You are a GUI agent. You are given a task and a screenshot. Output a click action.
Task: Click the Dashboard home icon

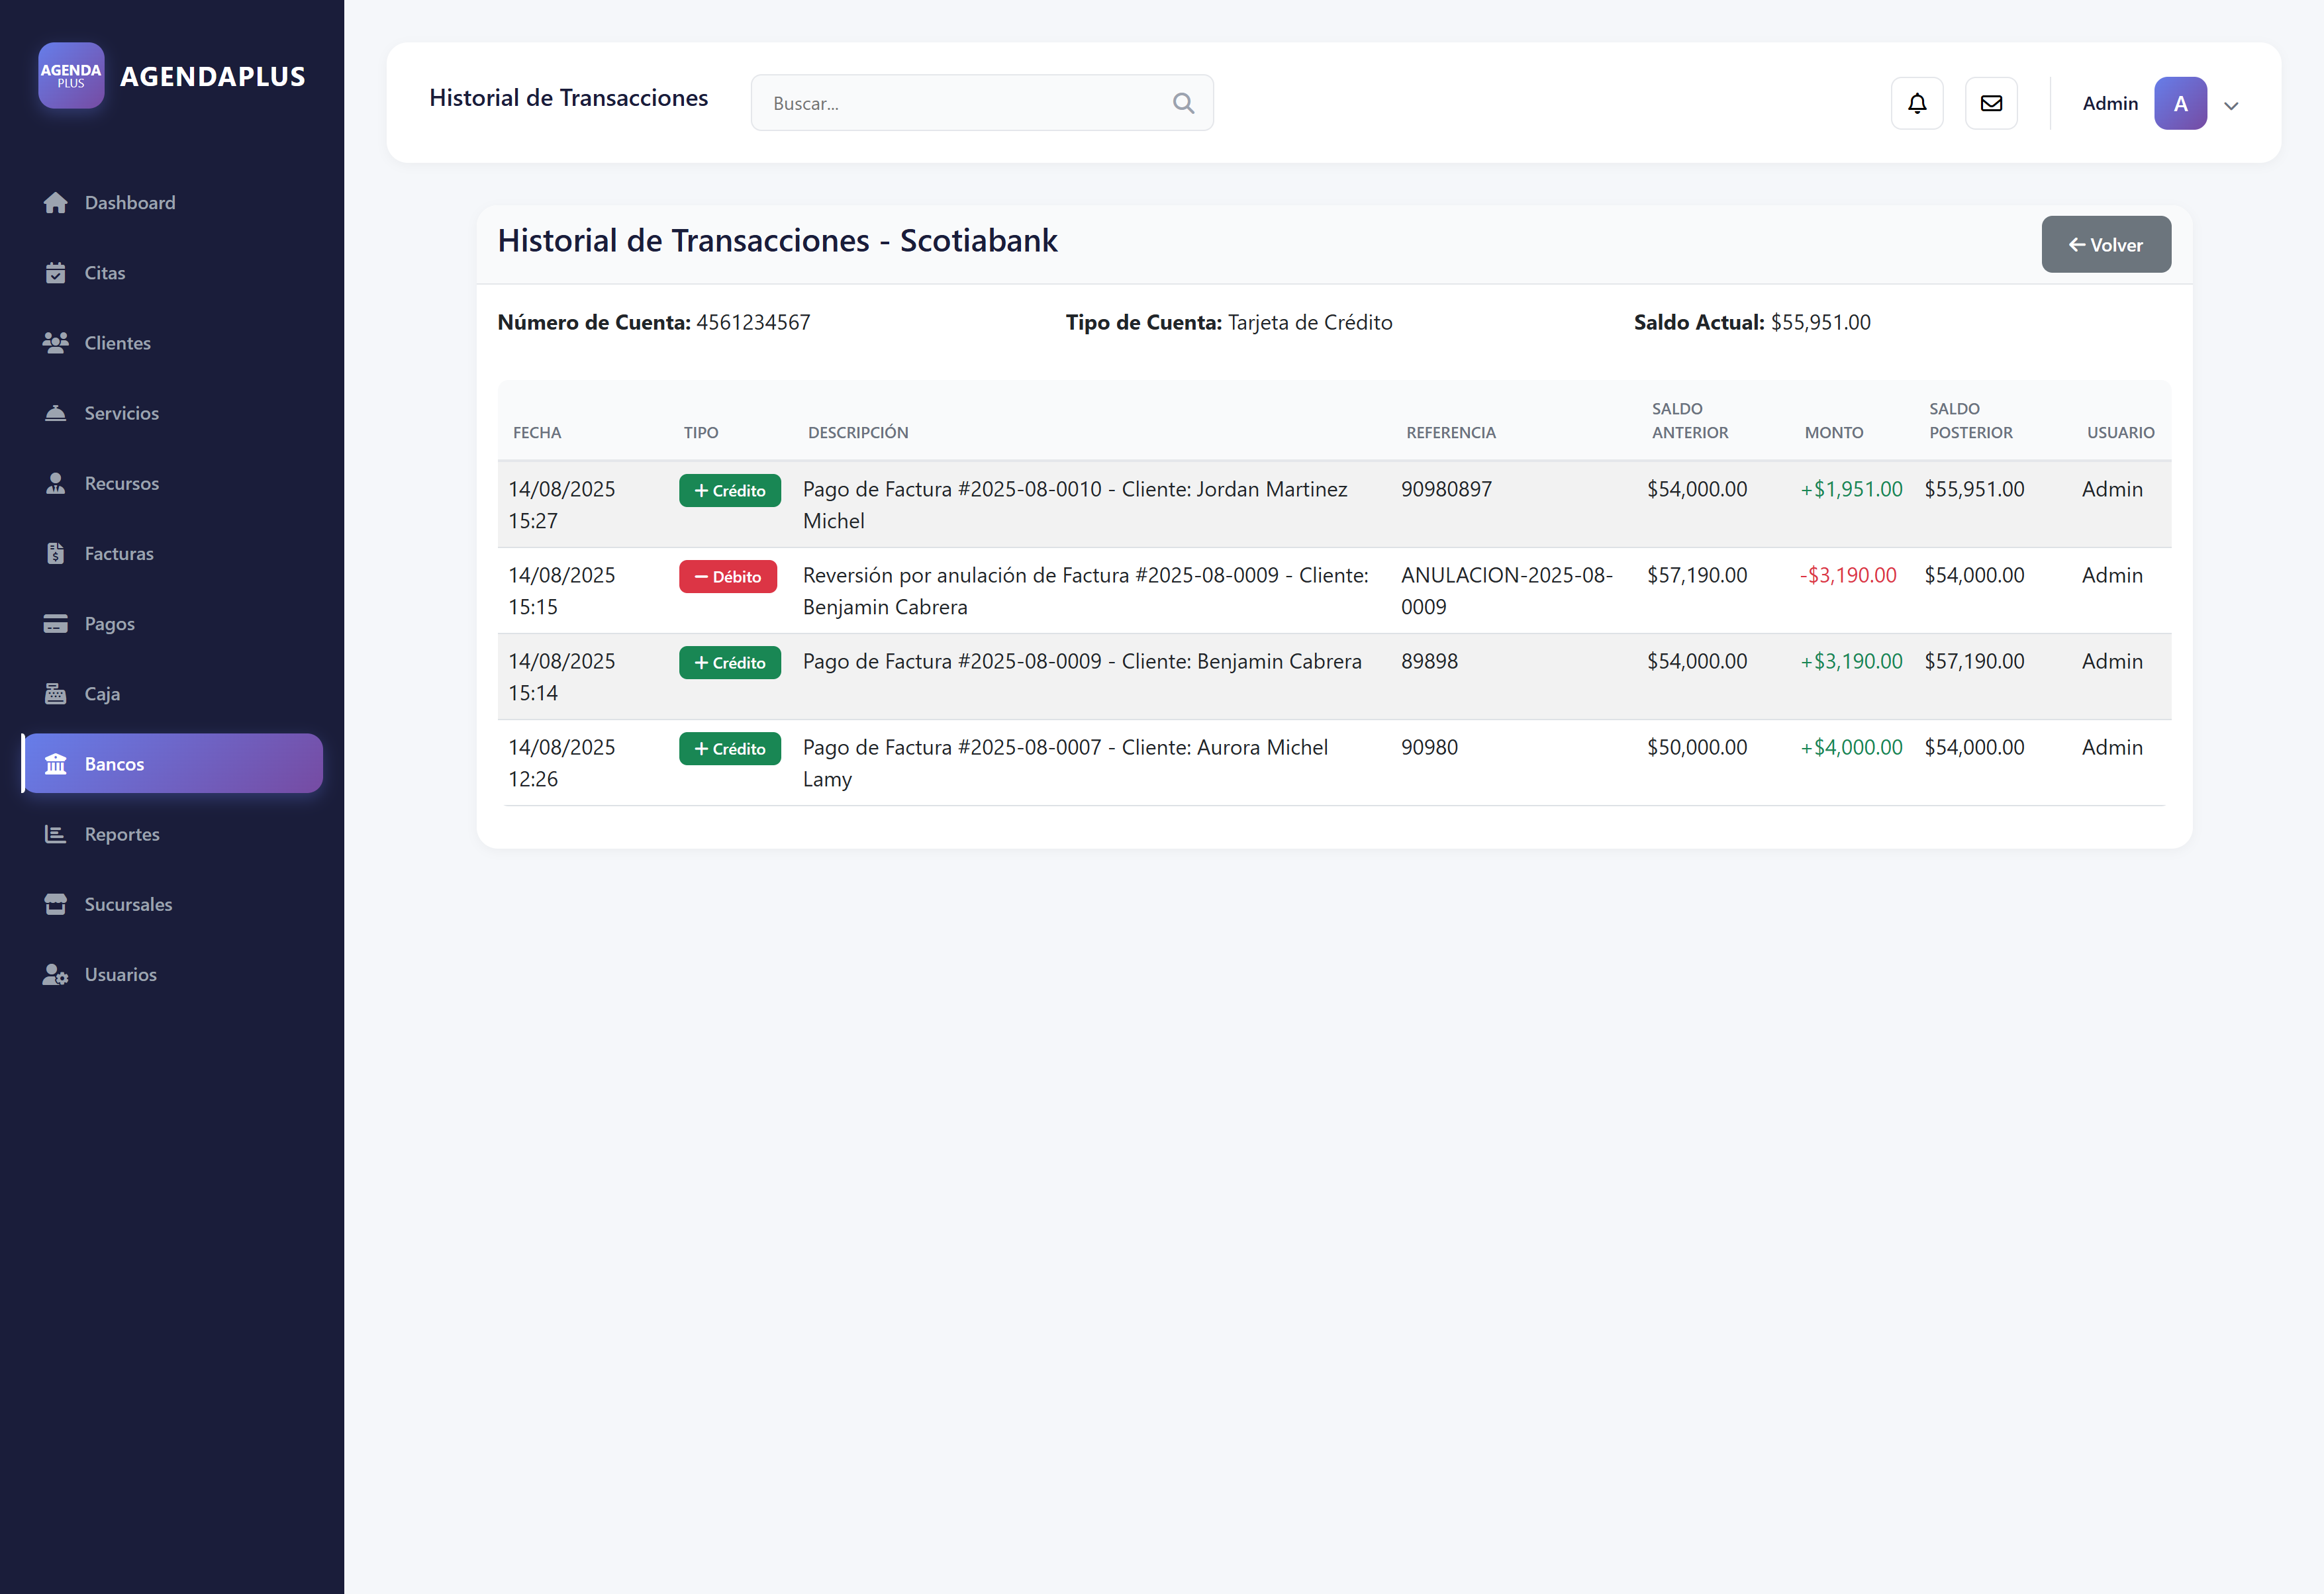click(56, 203)
